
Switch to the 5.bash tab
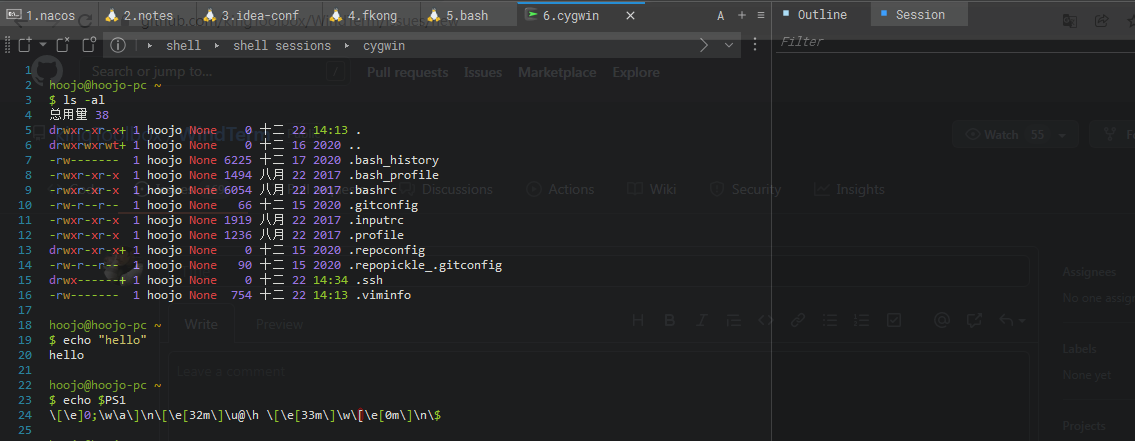470,14
